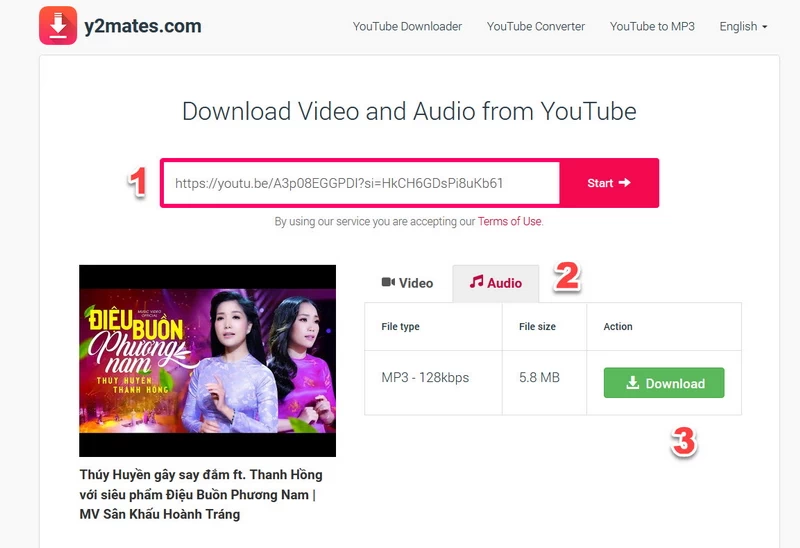Image resolution: width=800 pixels, height=548 pixels.
Task: Open the YouTube Downloader menu item
Action: pyautogui.click(x=407, y=27)
